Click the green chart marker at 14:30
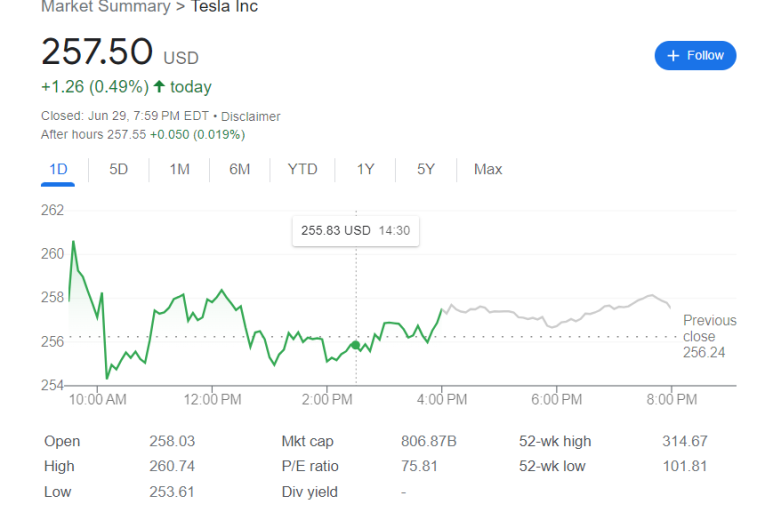Viewport: 773px width, 520px height. pos(355,345)
